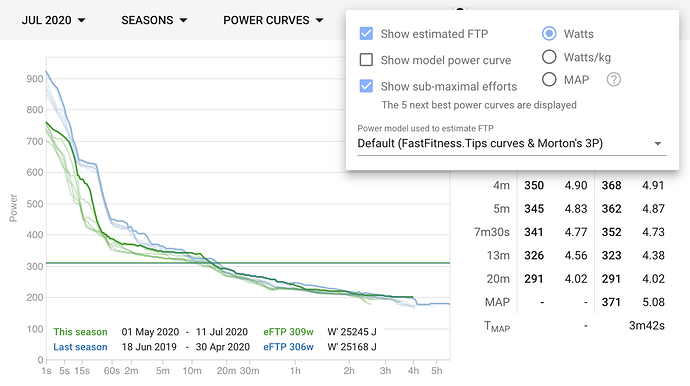690x386 pixels.
Task: Click the This season legend label
Action: (x=80, y=332)
